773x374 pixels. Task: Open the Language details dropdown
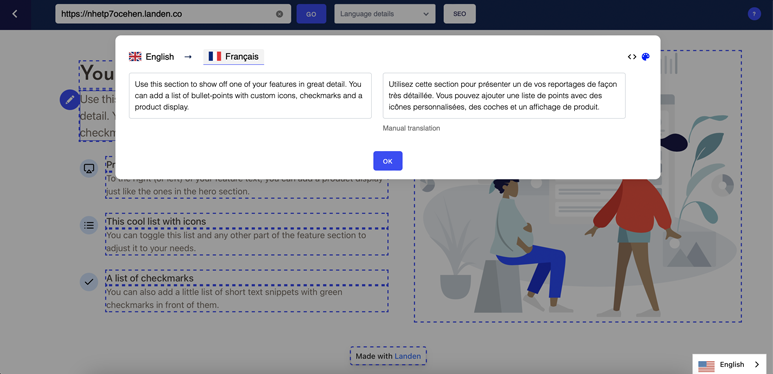coord(385,14)
